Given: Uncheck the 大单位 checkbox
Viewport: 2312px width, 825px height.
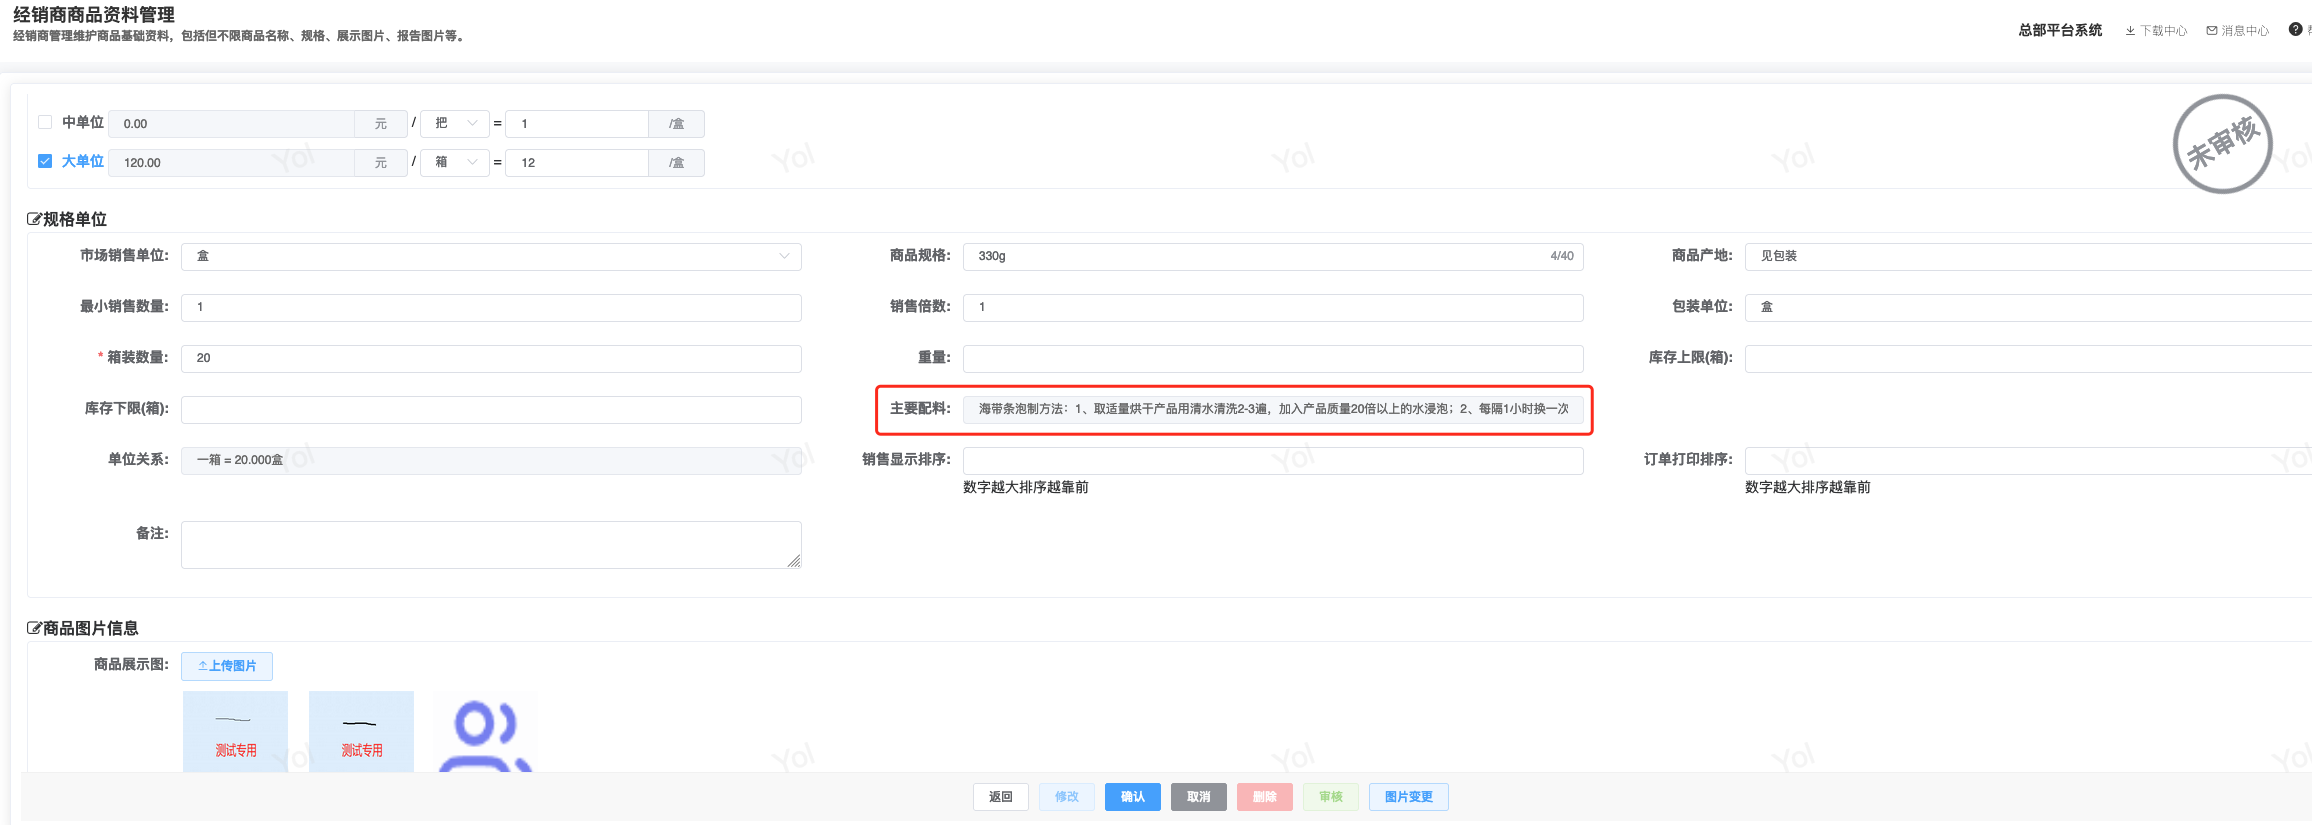Looking at the screenshot, I should pos(45,161).
